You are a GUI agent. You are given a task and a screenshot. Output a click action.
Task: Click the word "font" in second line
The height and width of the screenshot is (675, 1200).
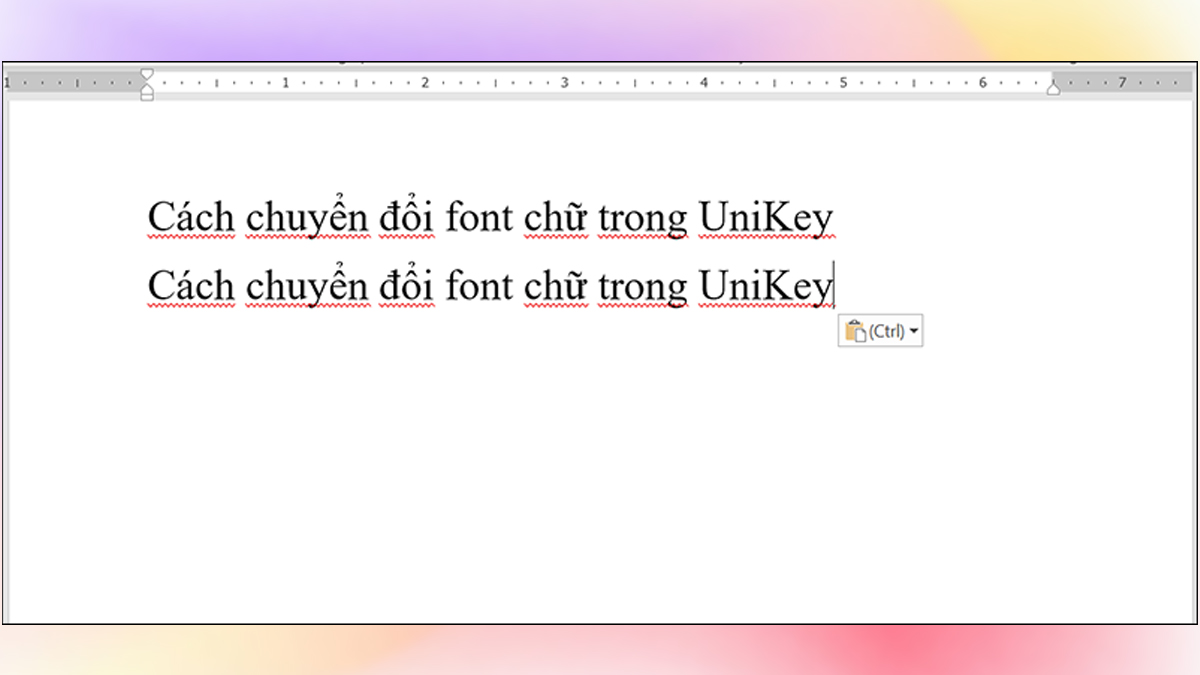[x=479, y=286]
